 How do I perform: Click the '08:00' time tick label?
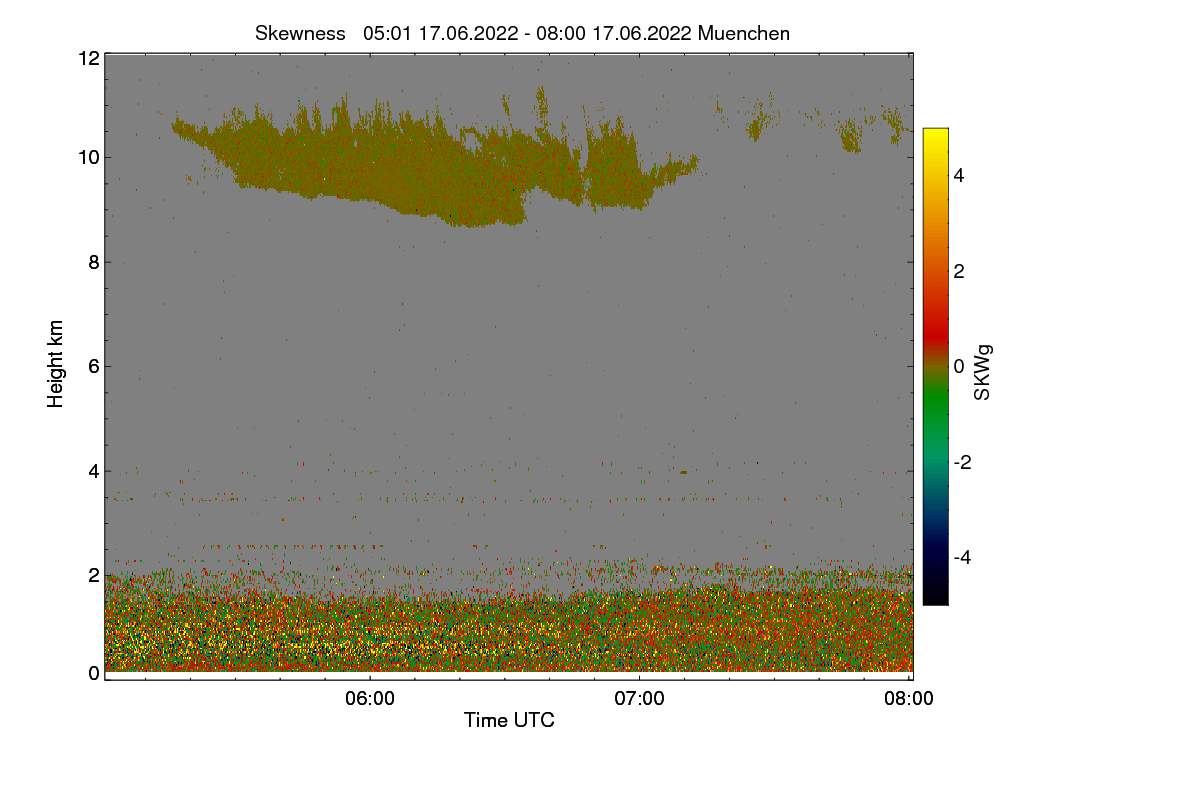click(909, 699)
